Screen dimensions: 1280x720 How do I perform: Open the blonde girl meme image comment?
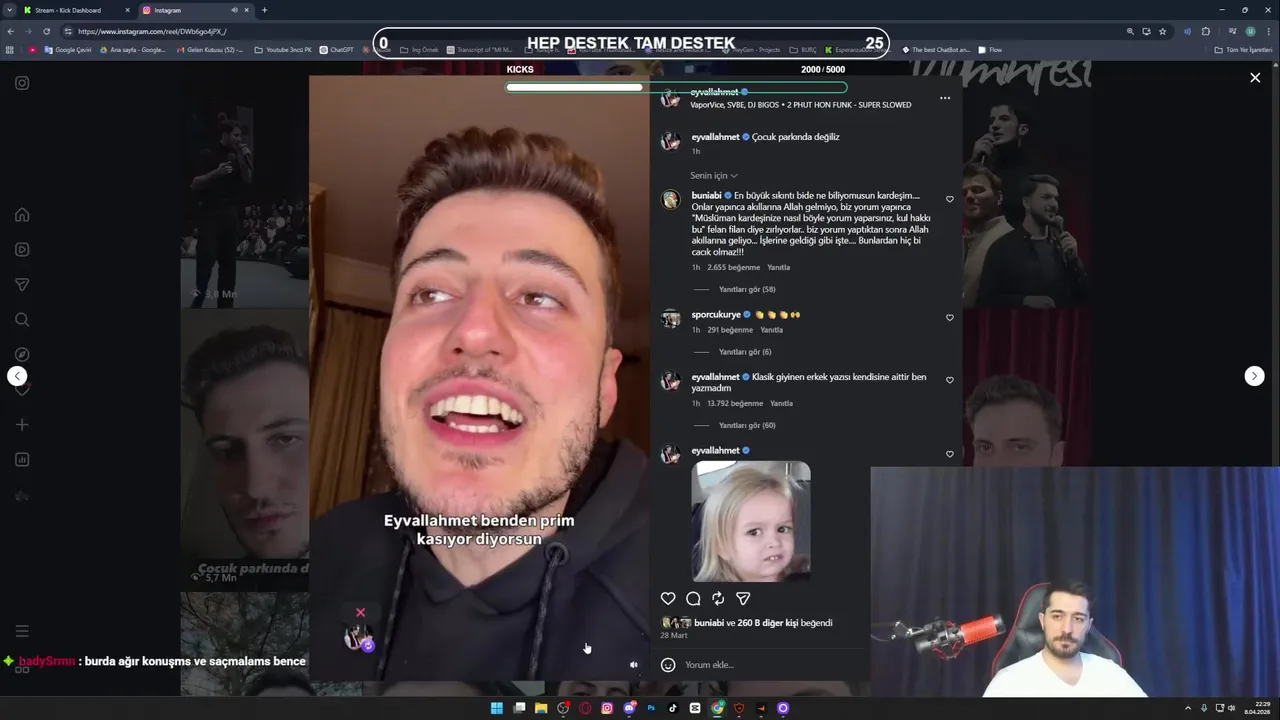click(x=751, y=521)
